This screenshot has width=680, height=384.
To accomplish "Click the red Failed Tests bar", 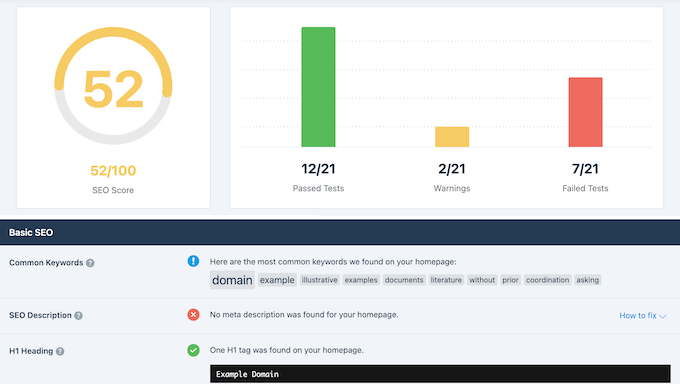I will point(585,112).
